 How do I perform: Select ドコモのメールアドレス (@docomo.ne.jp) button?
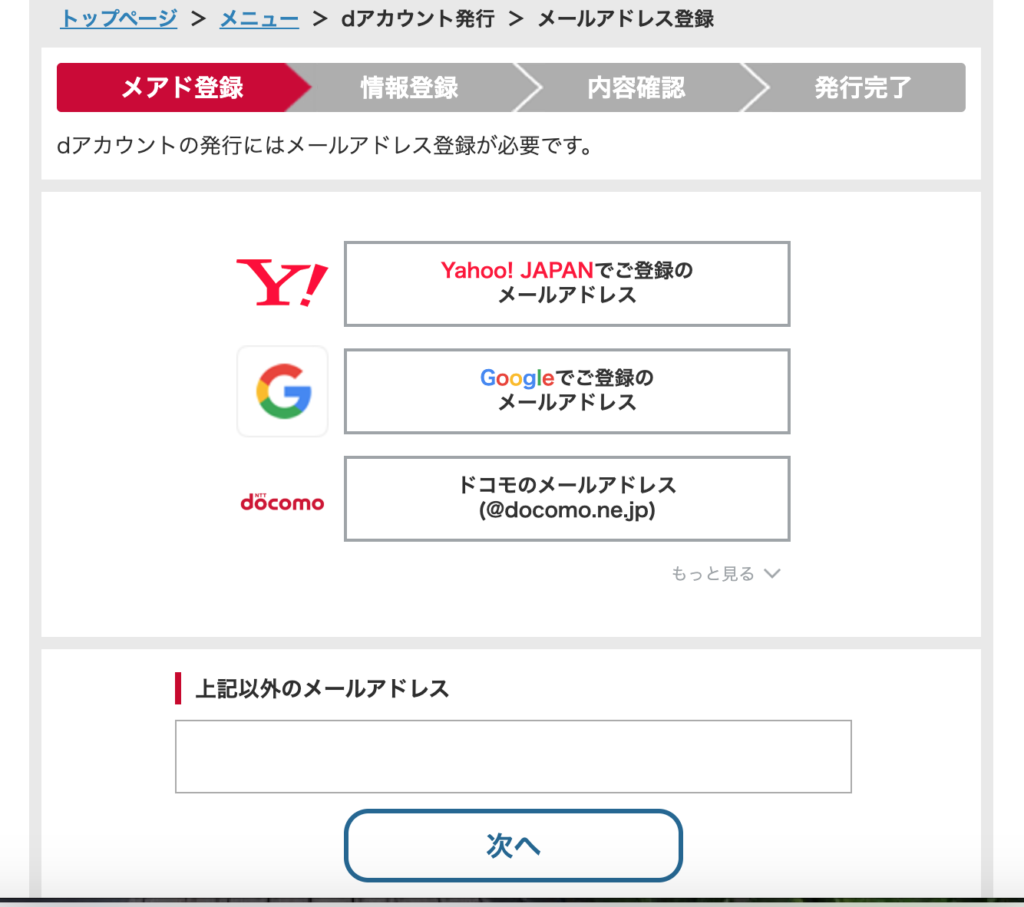[567, 498]
